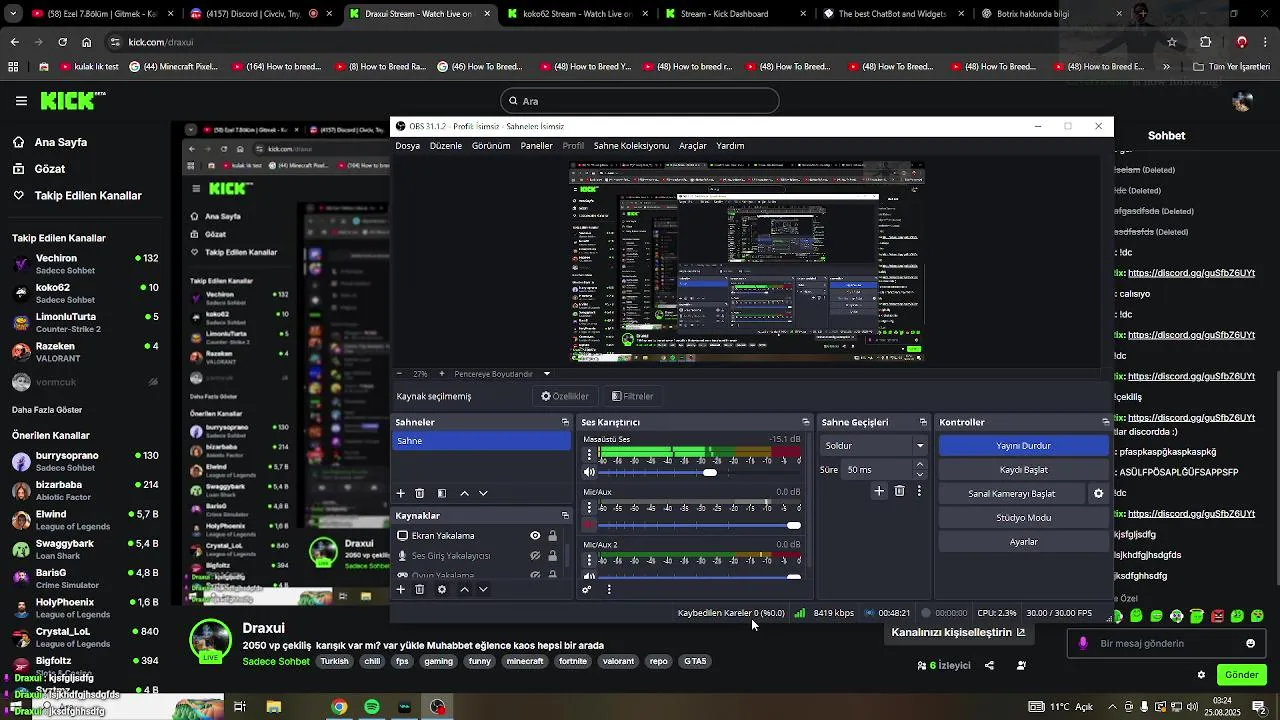This screenshot has height=720, width=1280.
Task: Increase transition Süre with up arrow
Action: 919,465
